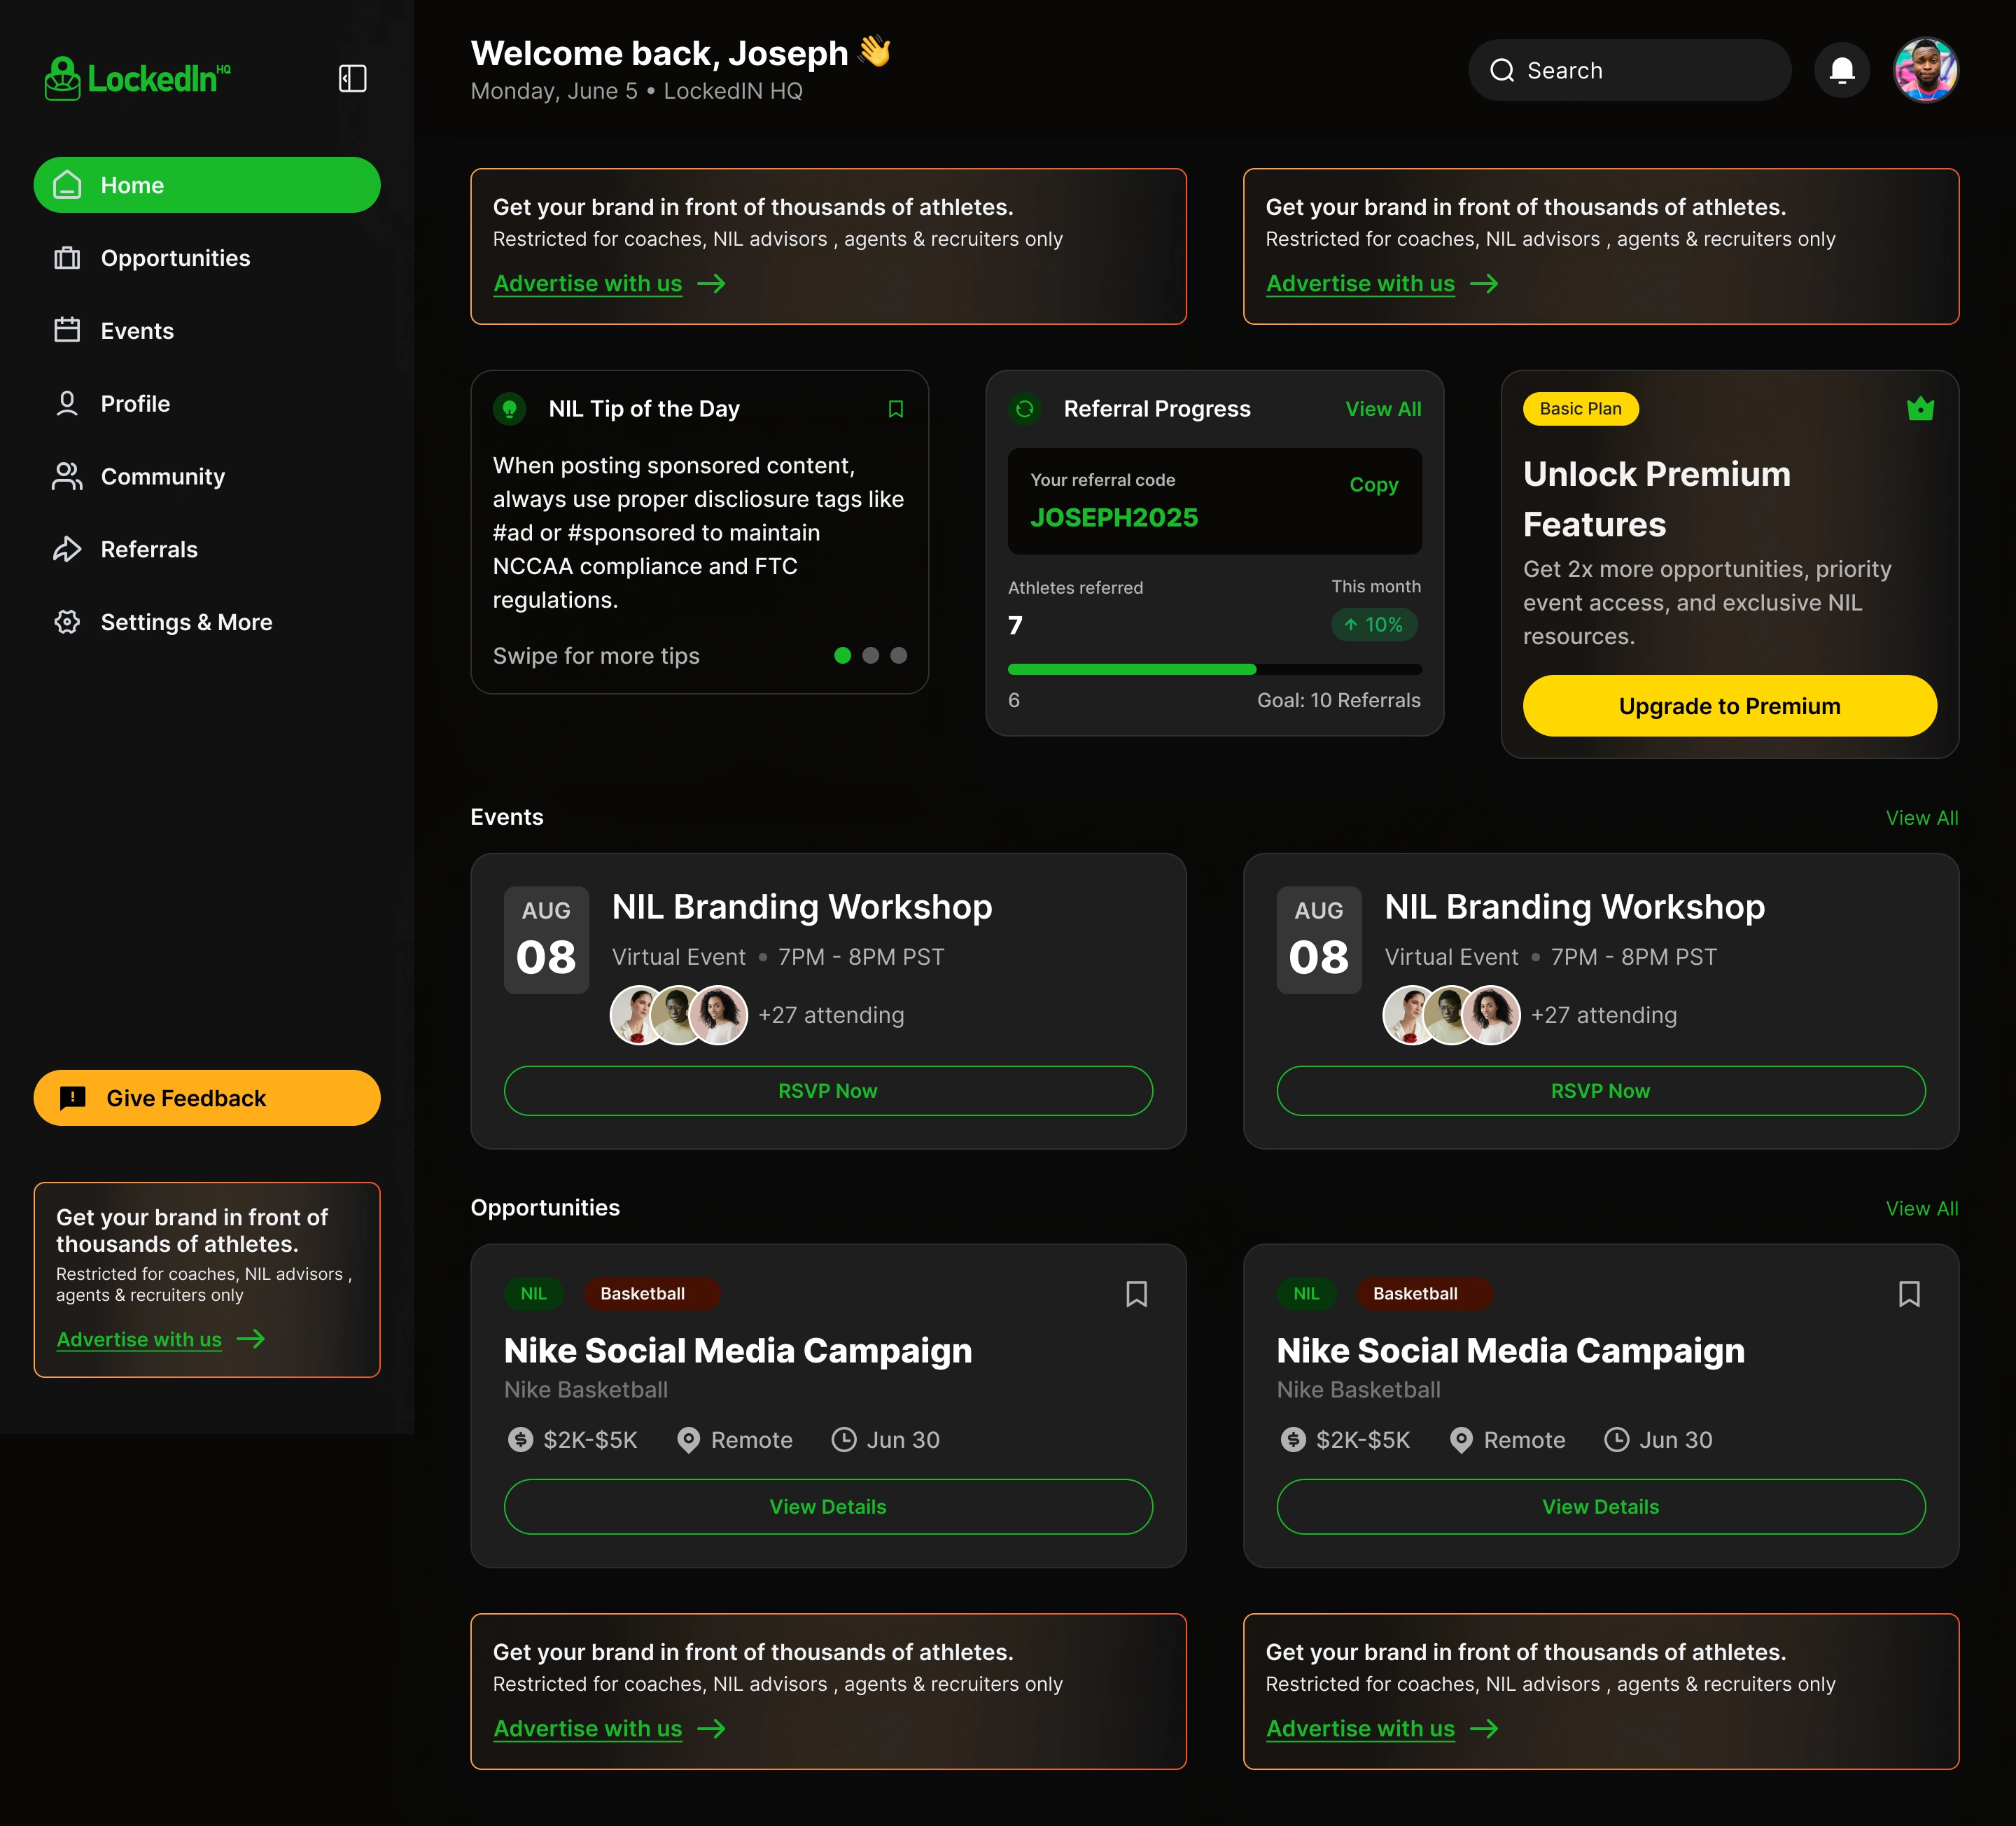Open Events from the sidebar
Image resolution: width=2016 pixels, height=1826 pixels.
coord(207,330)
